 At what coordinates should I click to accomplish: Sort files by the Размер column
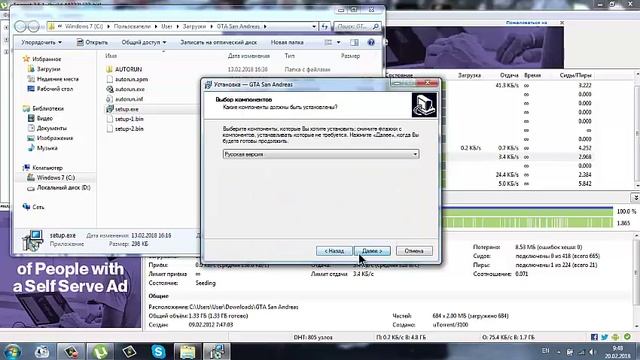tap(350, 56)
